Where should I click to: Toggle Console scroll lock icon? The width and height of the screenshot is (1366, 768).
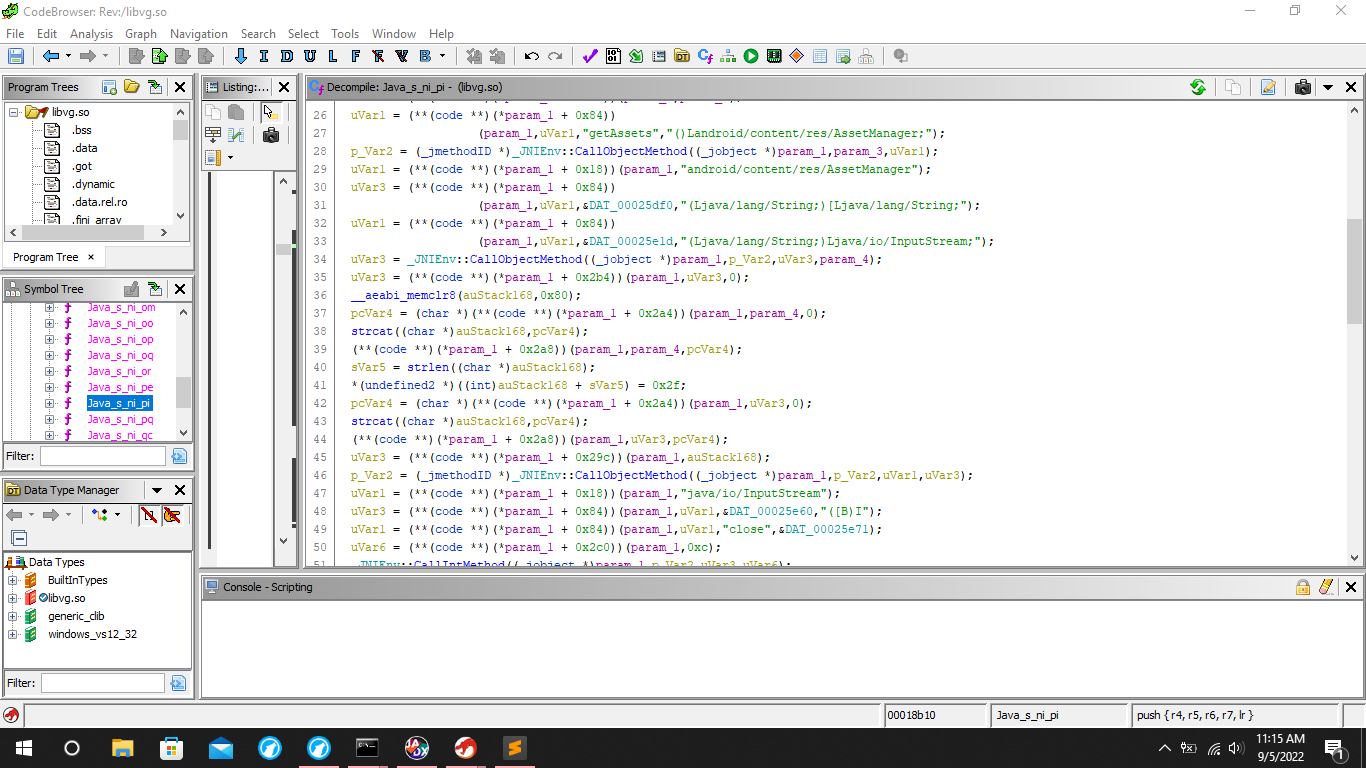click(1303, 587)
